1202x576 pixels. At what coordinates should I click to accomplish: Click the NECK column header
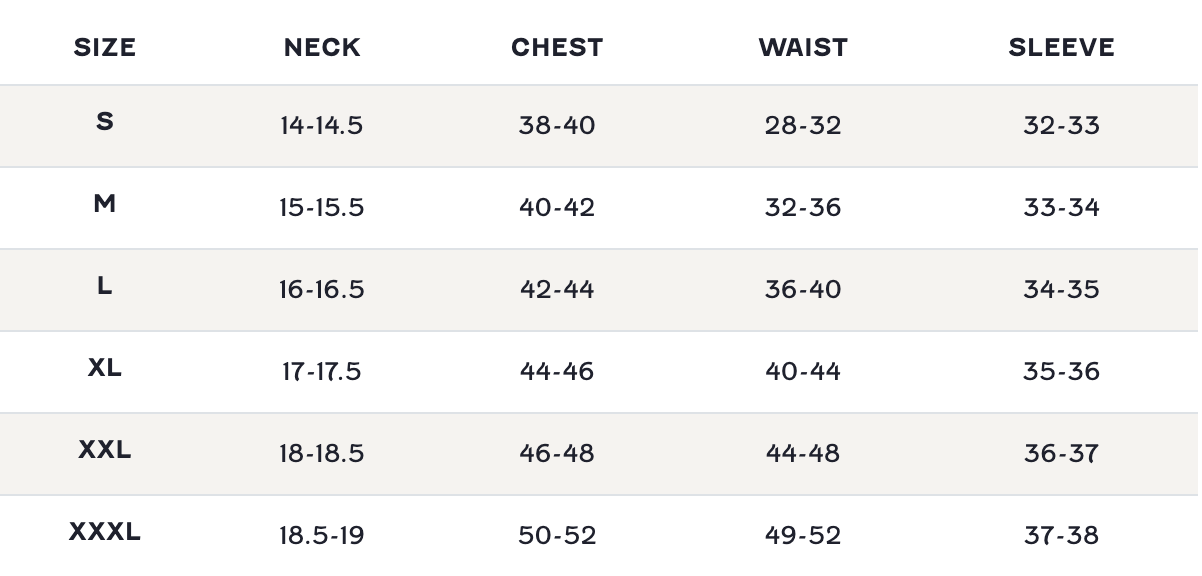322,48
